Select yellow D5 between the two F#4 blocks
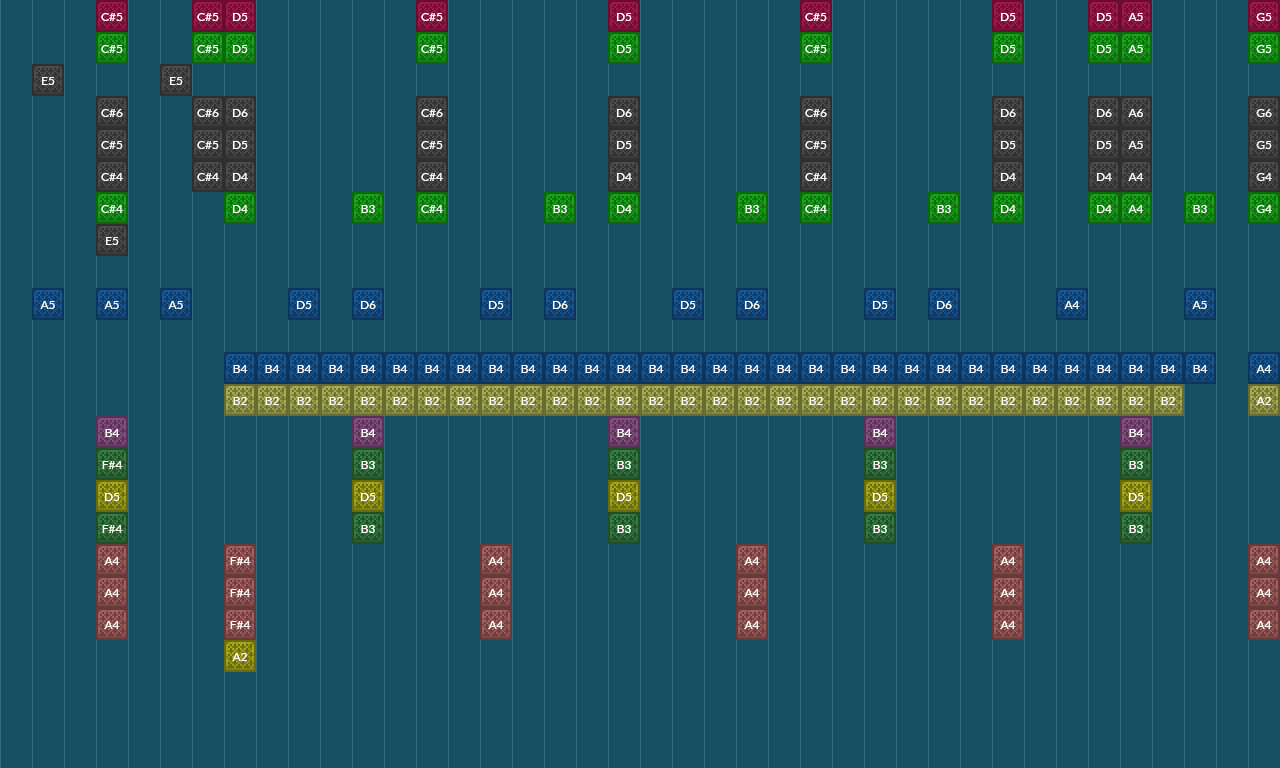 click(112, 496)
